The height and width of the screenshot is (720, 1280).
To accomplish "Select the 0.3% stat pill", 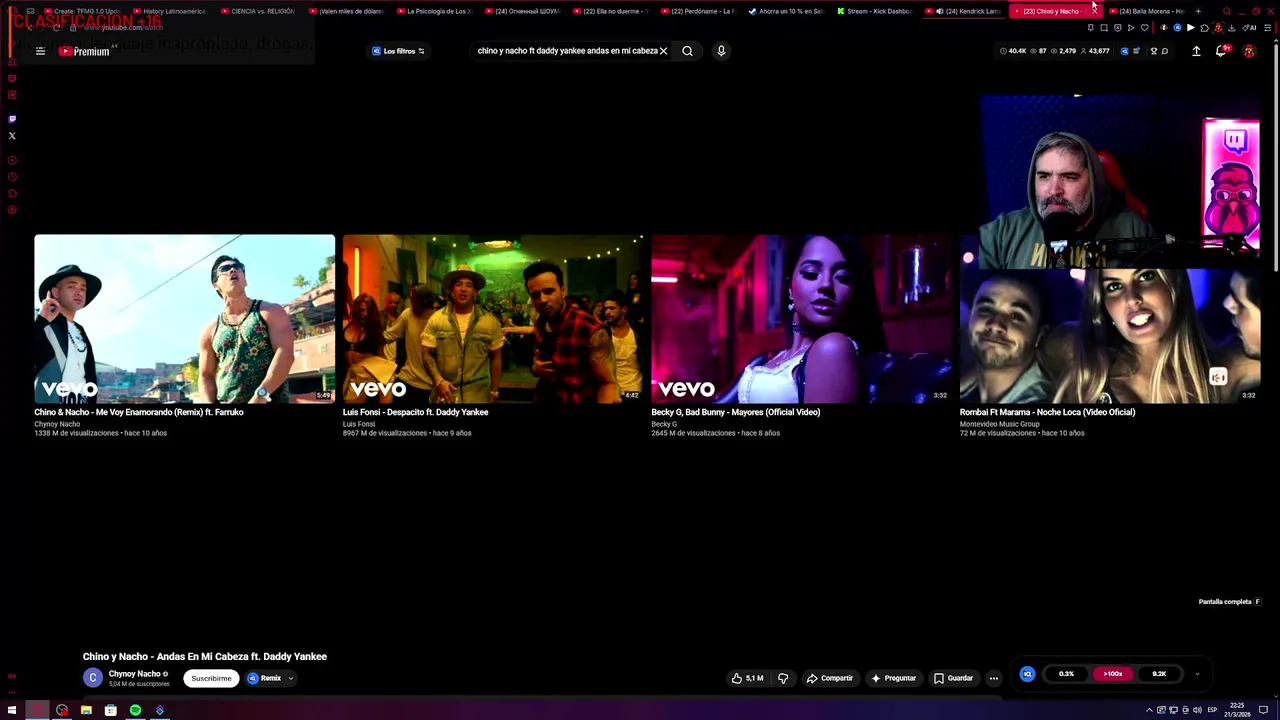I will point(1066,674).
